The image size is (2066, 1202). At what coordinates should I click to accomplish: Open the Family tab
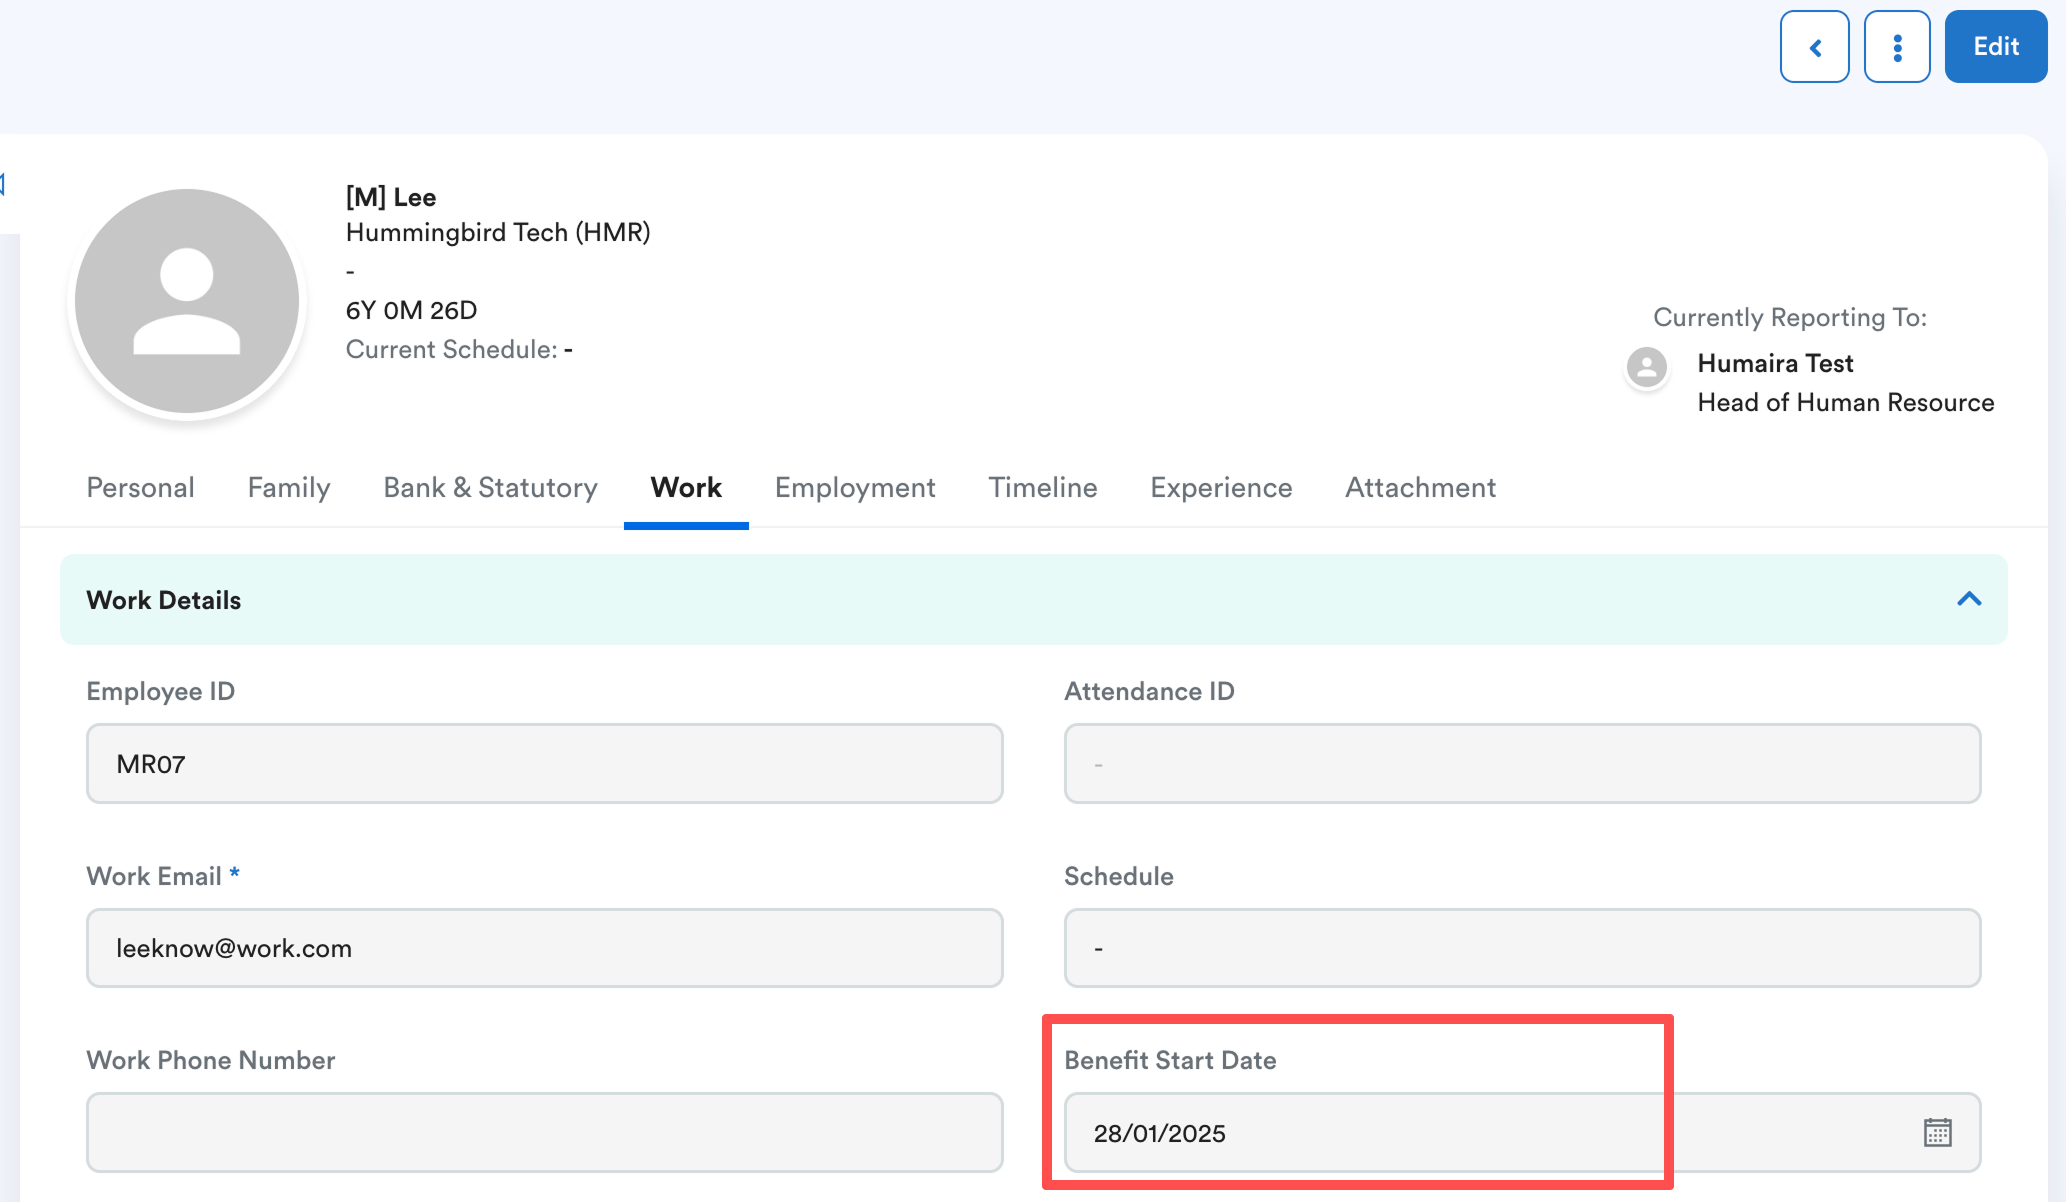(289, 487)
